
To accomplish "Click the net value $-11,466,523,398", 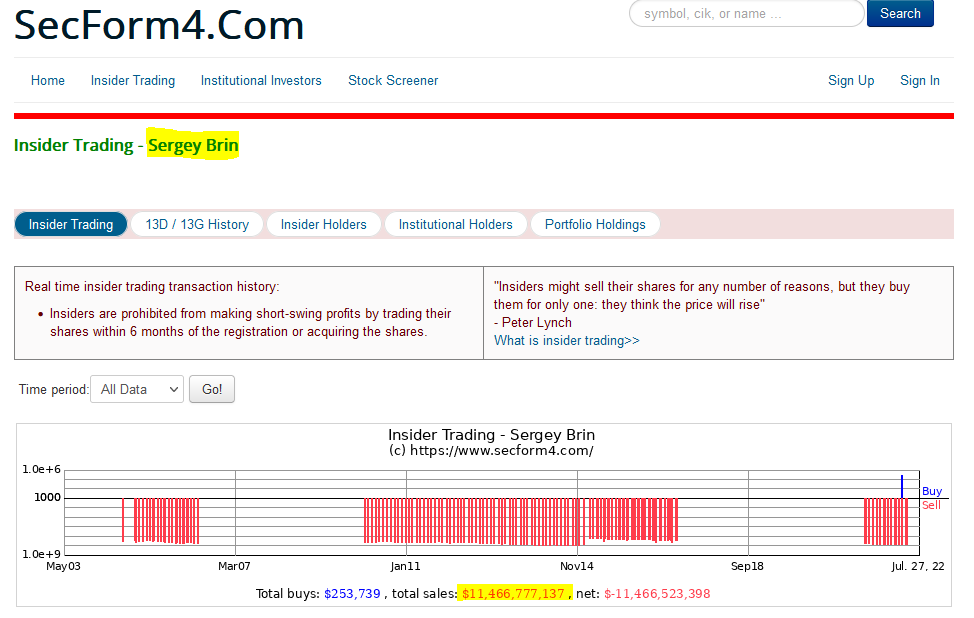I will click(x=657, y=594).
